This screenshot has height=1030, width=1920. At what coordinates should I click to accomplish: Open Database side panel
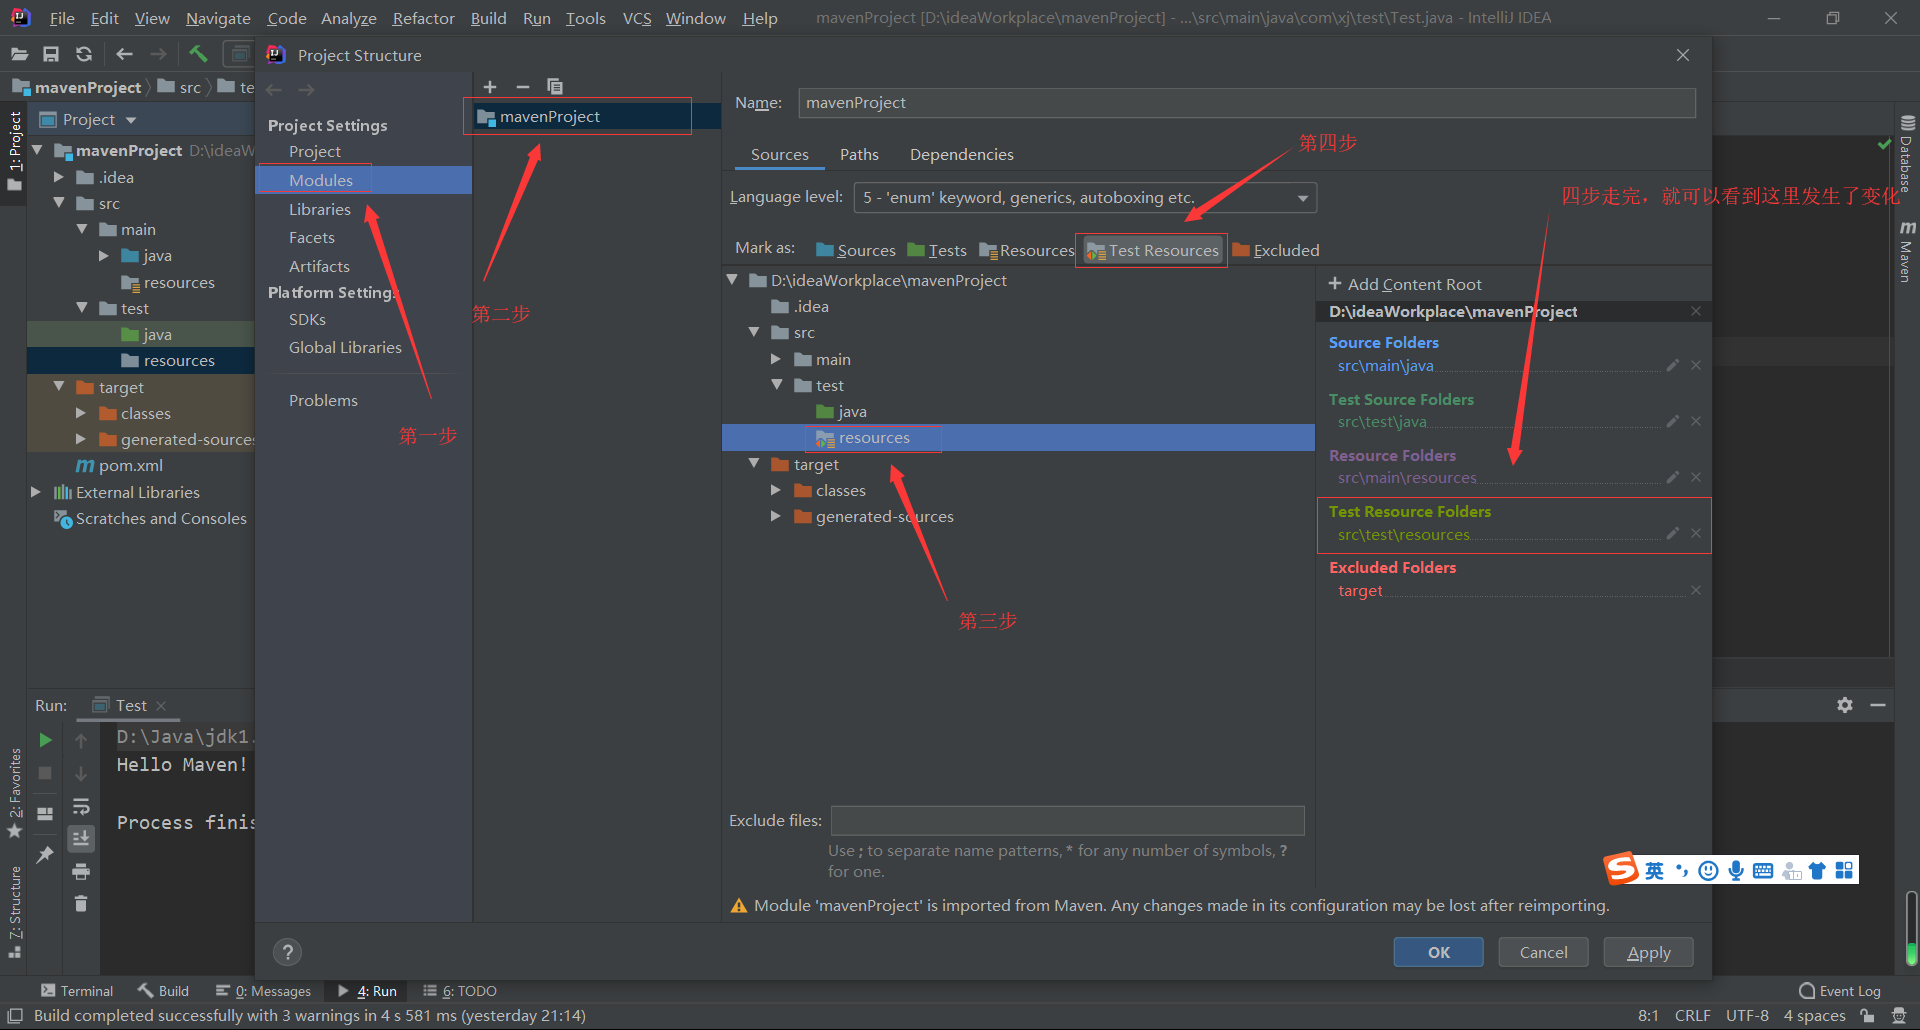click(1906, 155)
